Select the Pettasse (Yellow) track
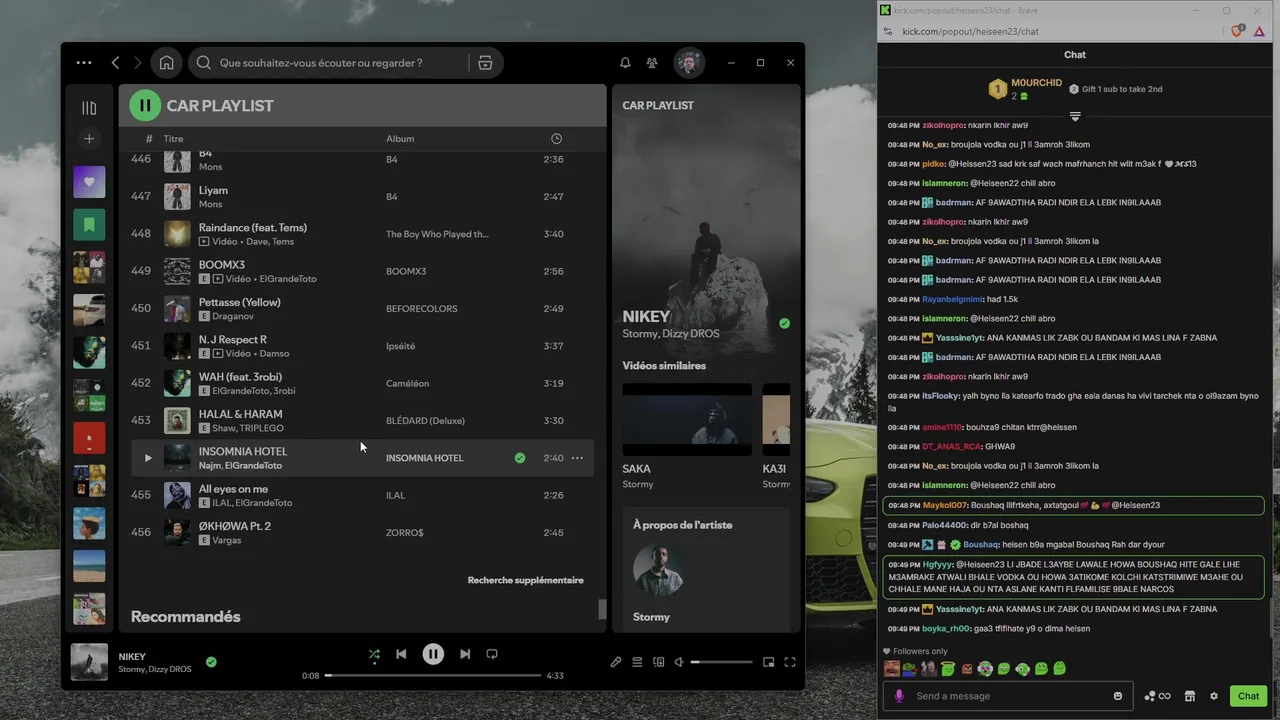 362,308
